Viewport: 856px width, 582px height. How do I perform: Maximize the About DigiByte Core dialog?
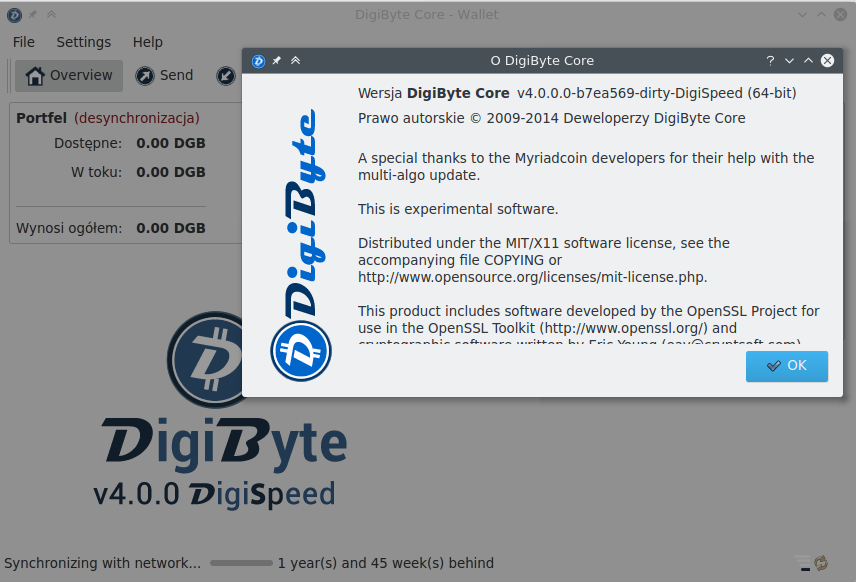pyautogui.click(x=808, y=61)
